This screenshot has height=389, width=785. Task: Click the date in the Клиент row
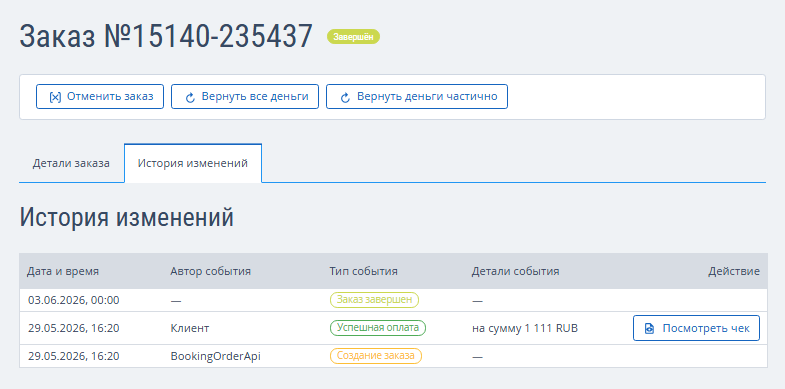[74, 328]
